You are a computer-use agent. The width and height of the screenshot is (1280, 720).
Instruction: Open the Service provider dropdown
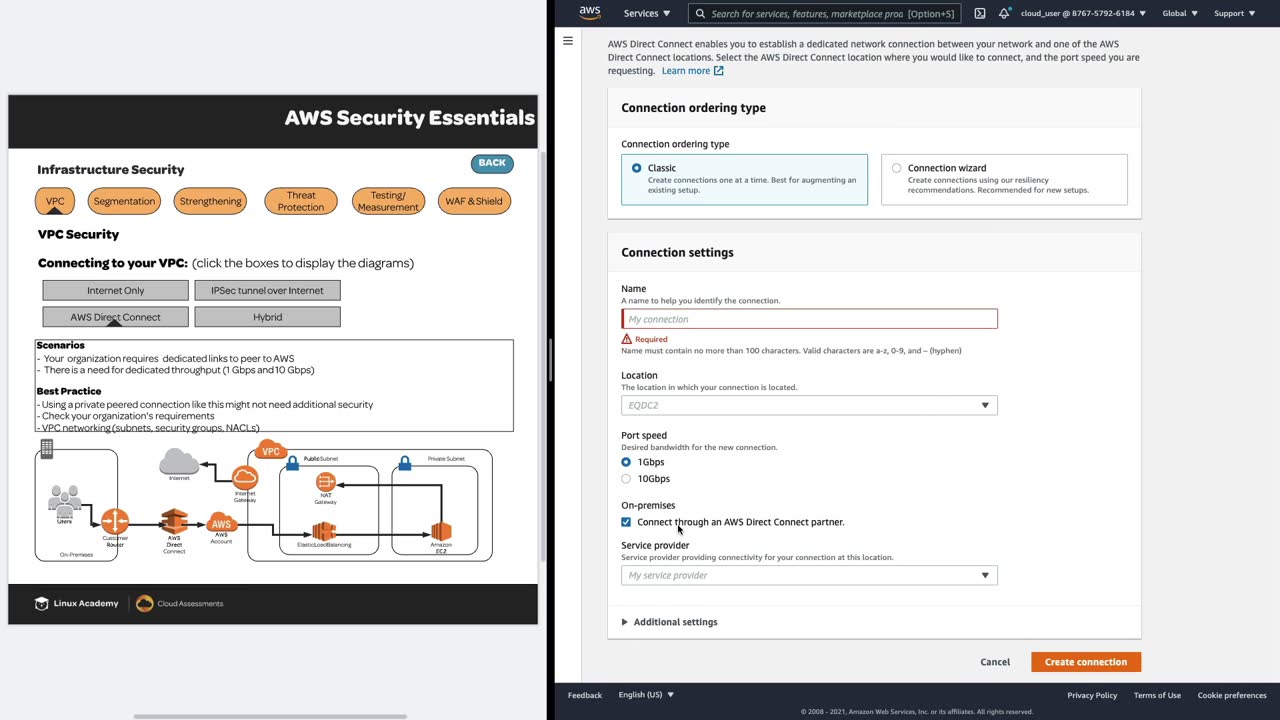pyautogui.click(x=809, y=575)
